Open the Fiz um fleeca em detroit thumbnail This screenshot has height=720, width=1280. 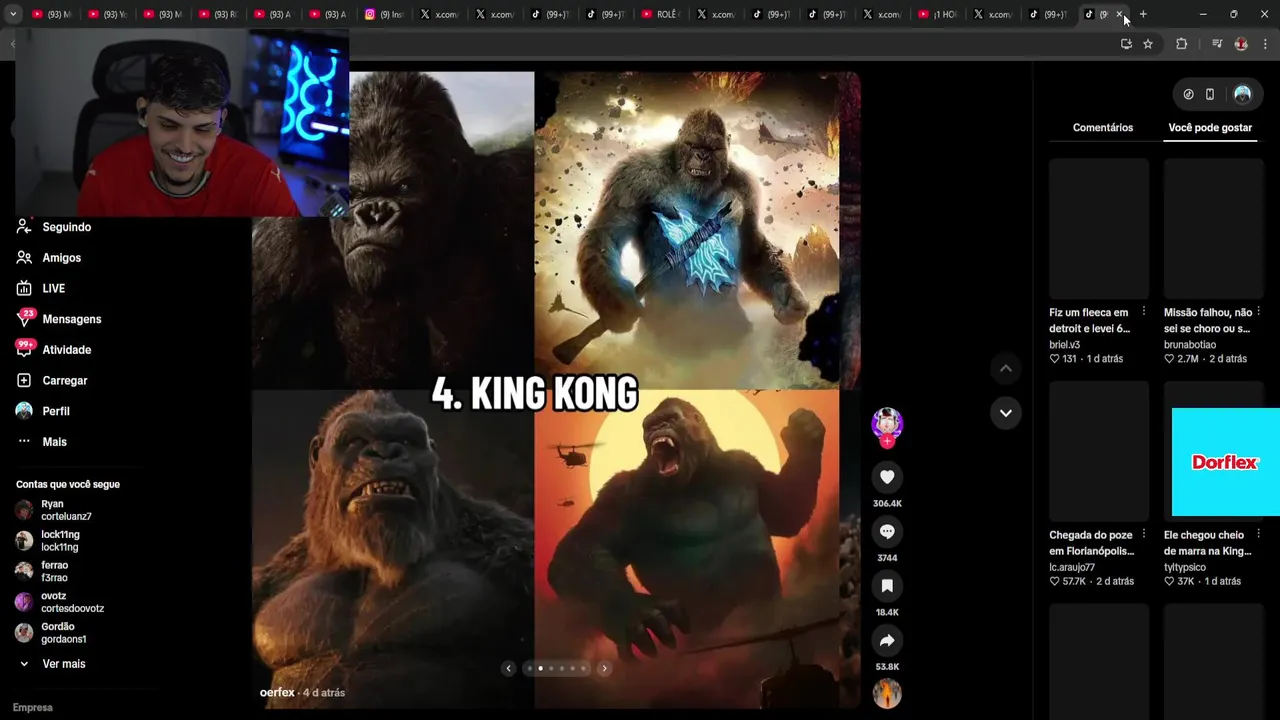point(1099,229)
